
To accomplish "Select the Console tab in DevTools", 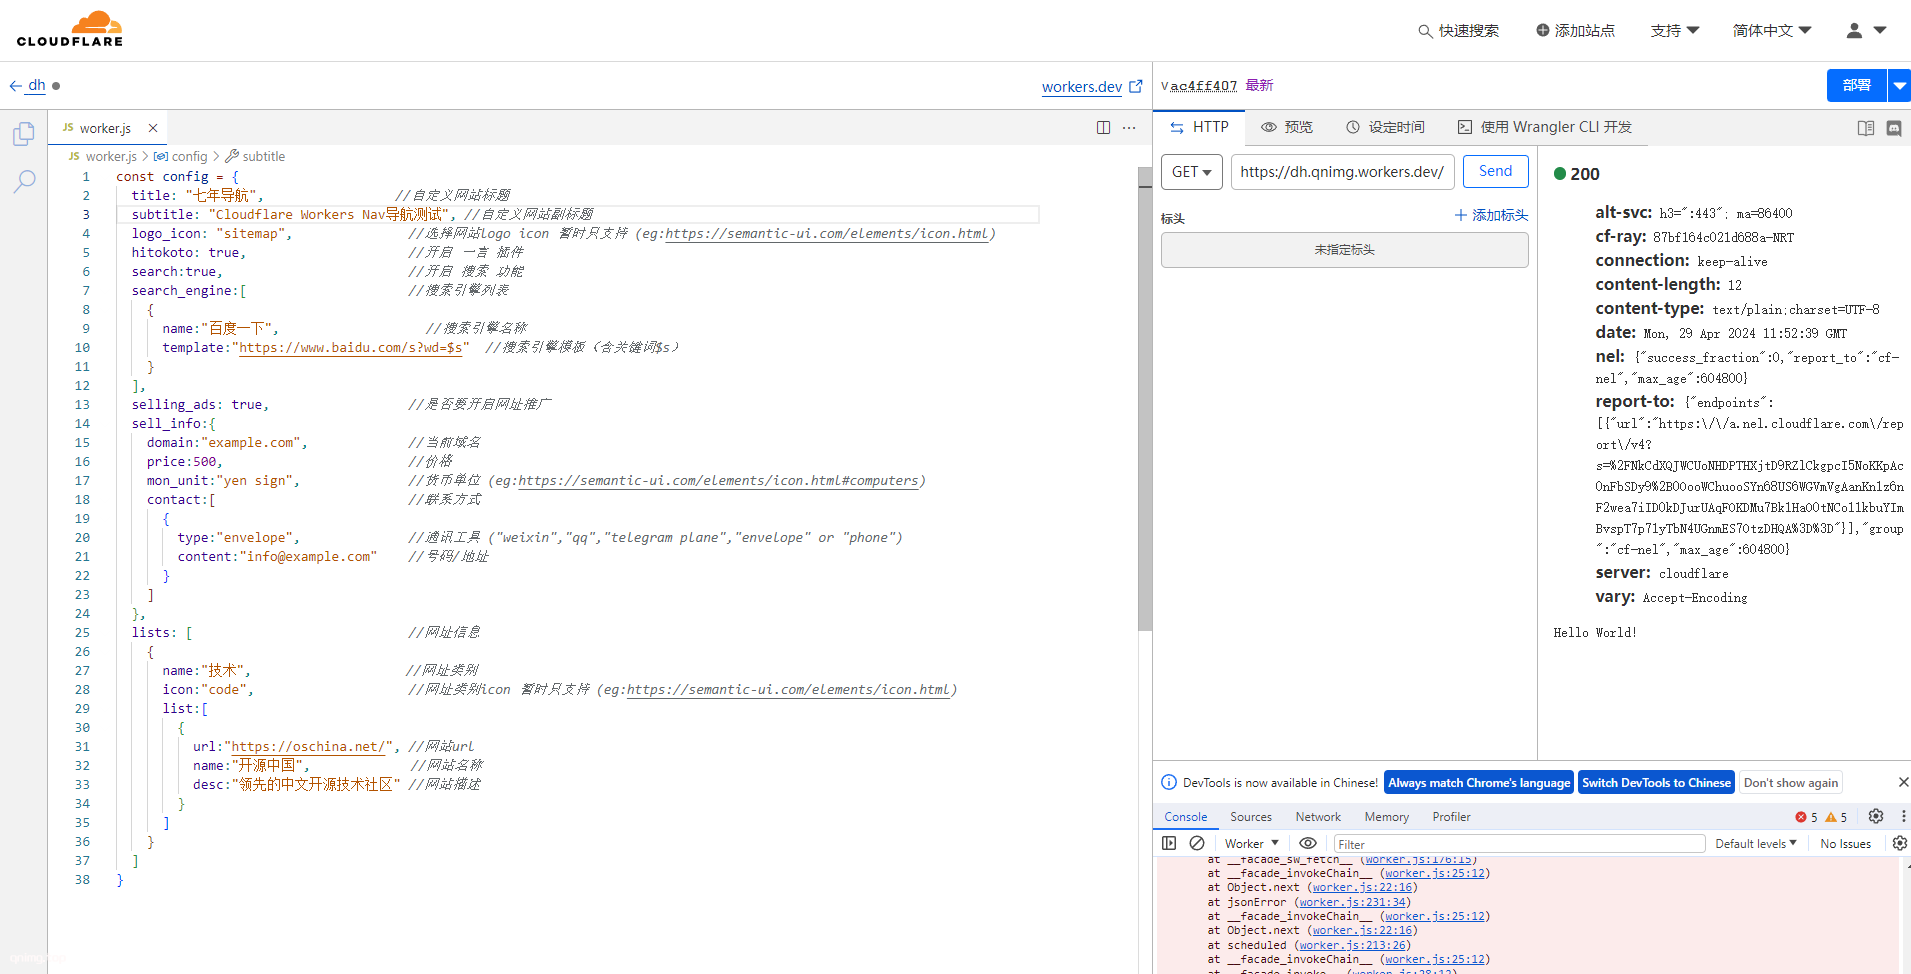I will point(1186,817).
